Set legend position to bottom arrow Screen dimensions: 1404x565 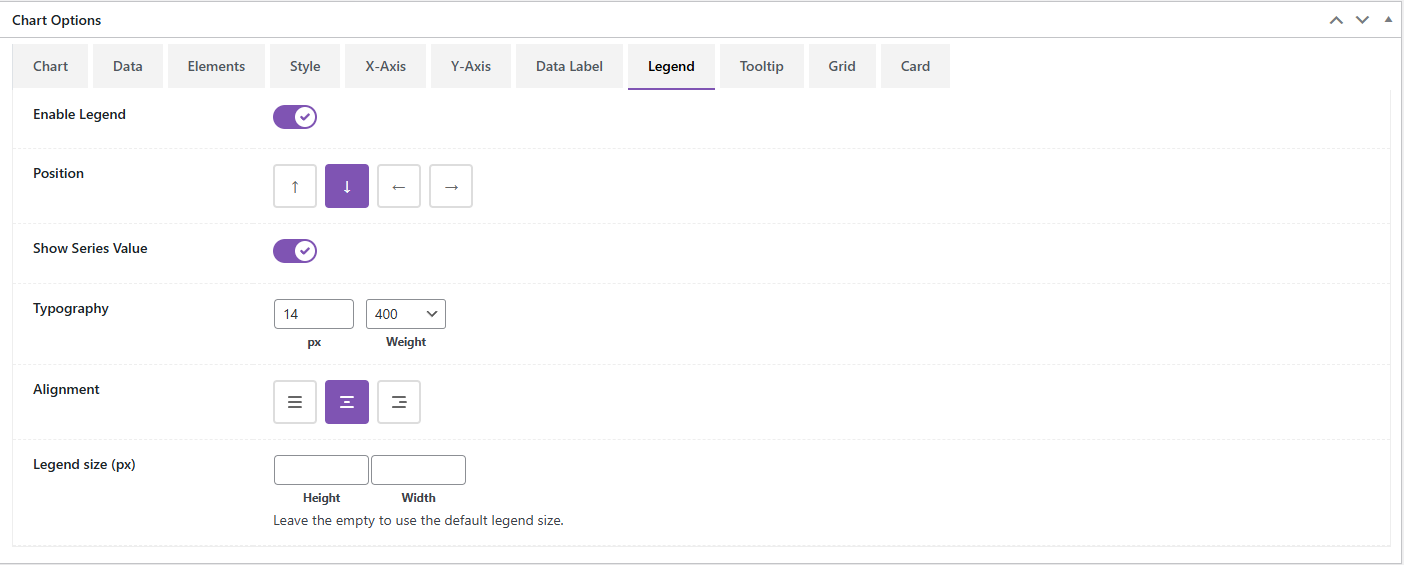pyautogui.click(x=347, y=186)
